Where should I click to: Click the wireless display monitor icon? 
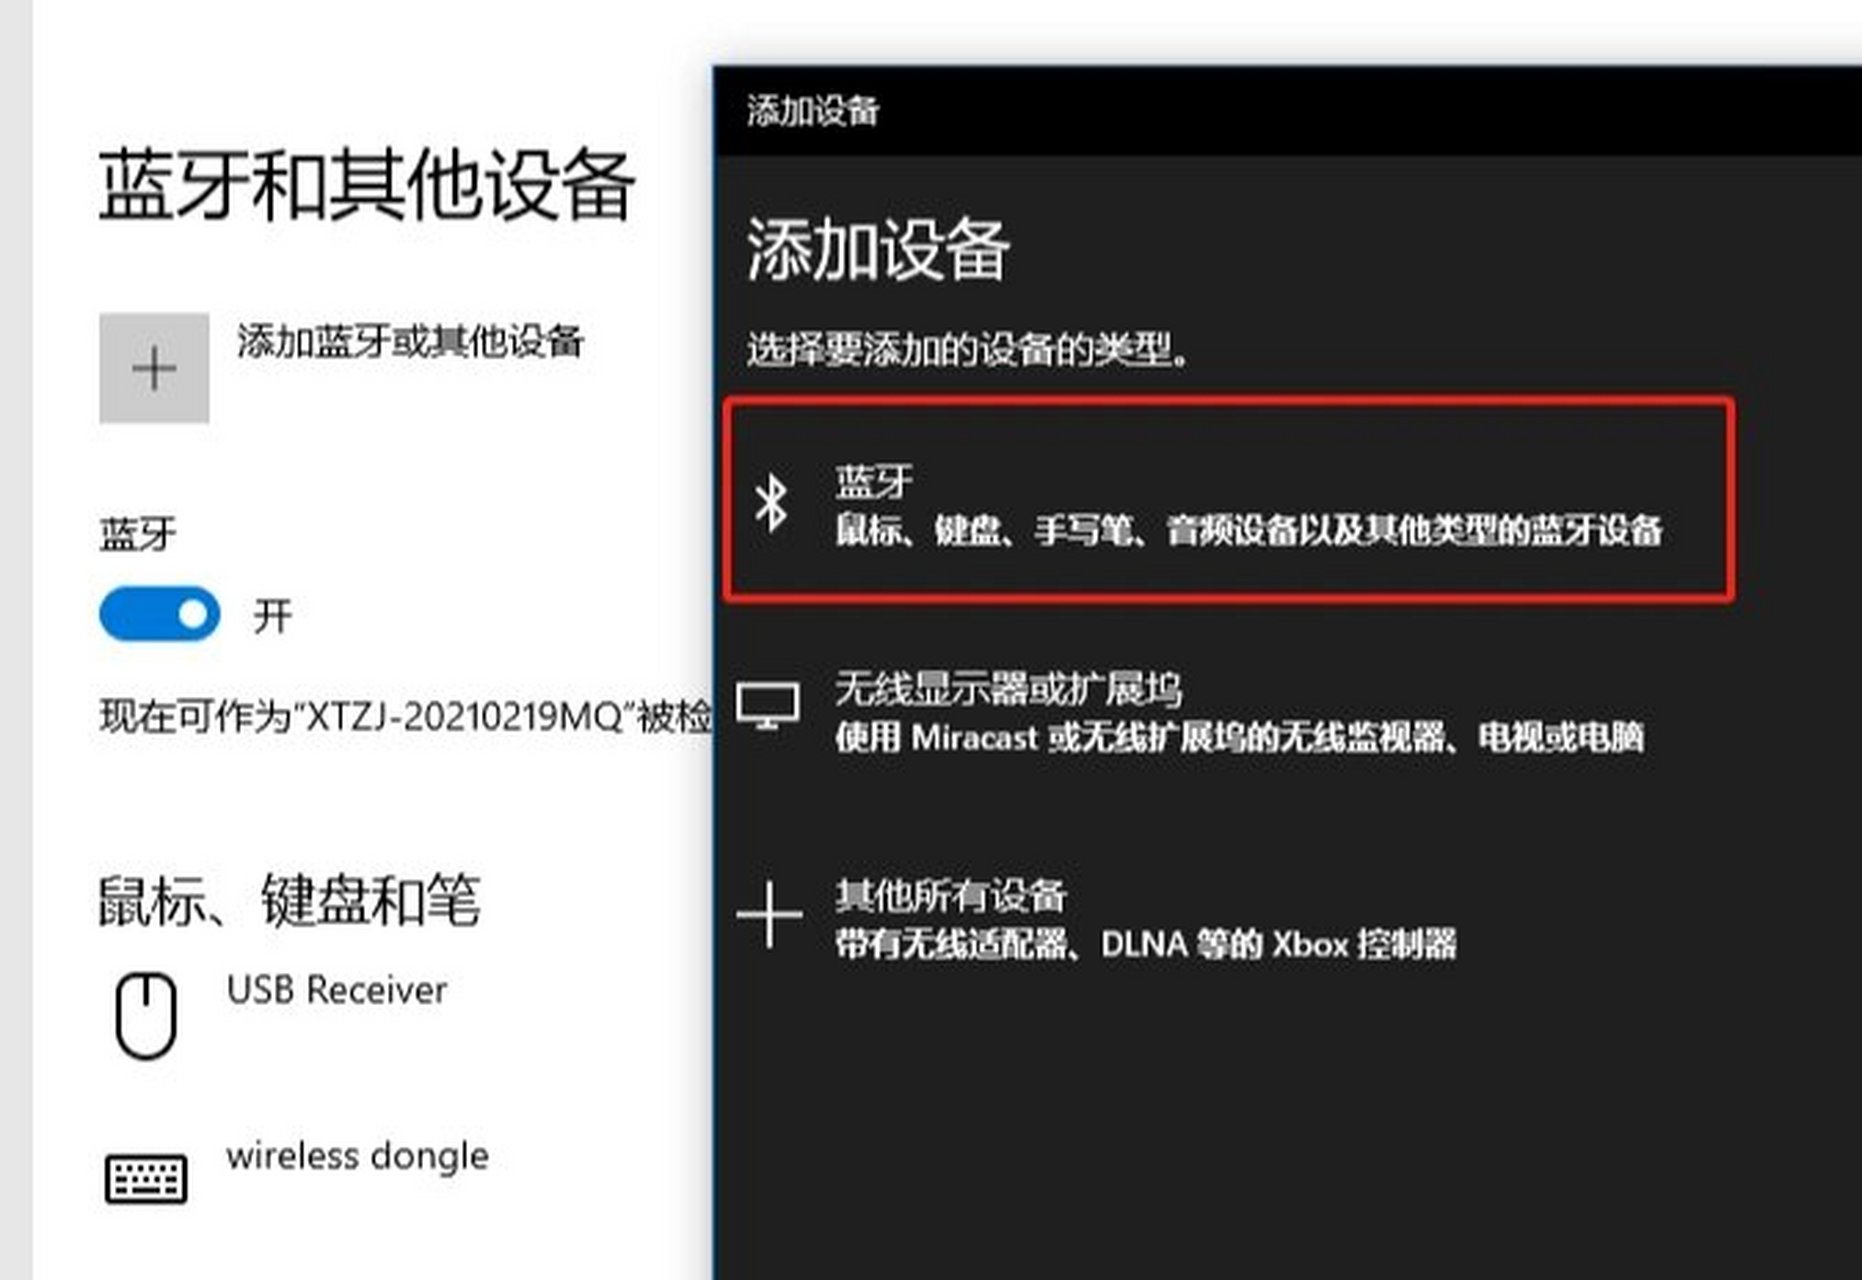(767, 706)
